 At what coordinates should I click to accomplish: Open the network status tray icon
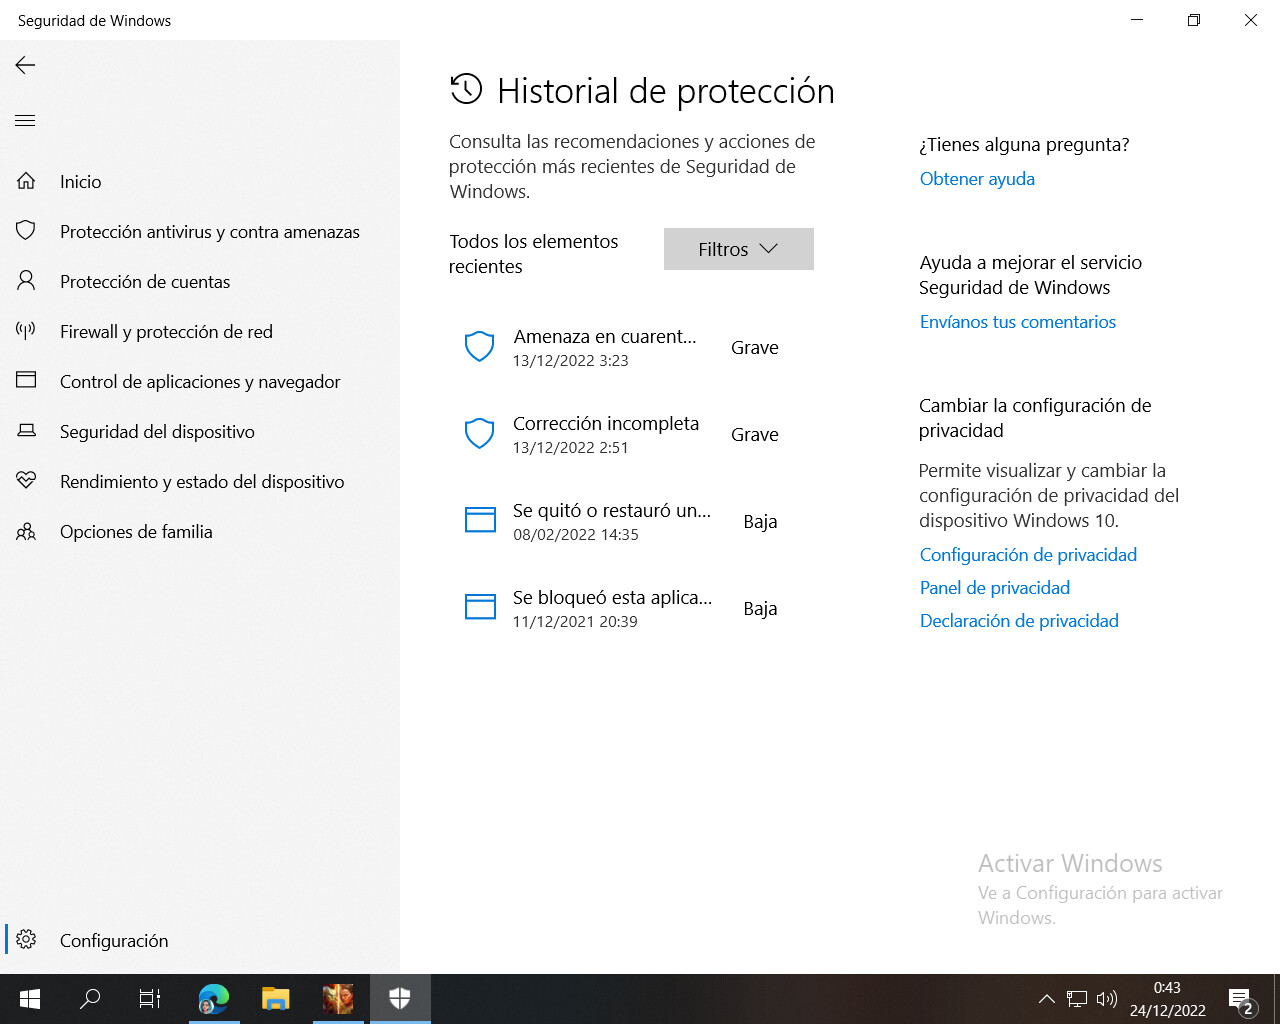pyautogui.click(x=1076, y=999)
